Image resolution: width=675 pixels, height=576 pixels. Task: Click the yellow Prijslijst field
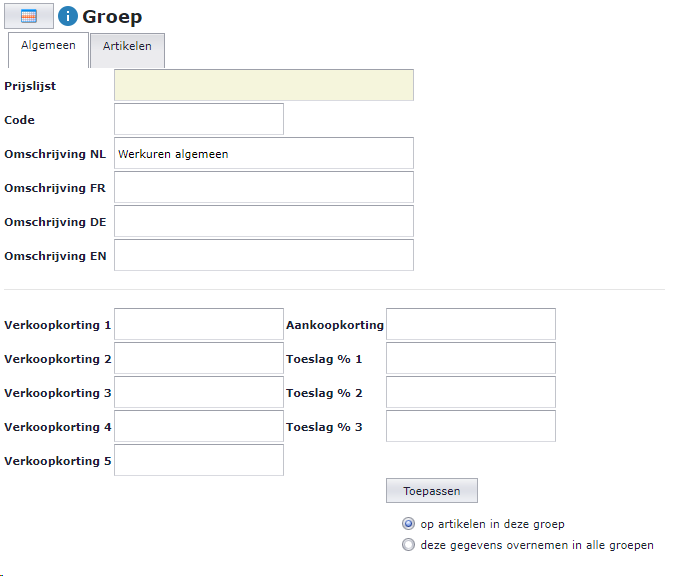(264, 85)
